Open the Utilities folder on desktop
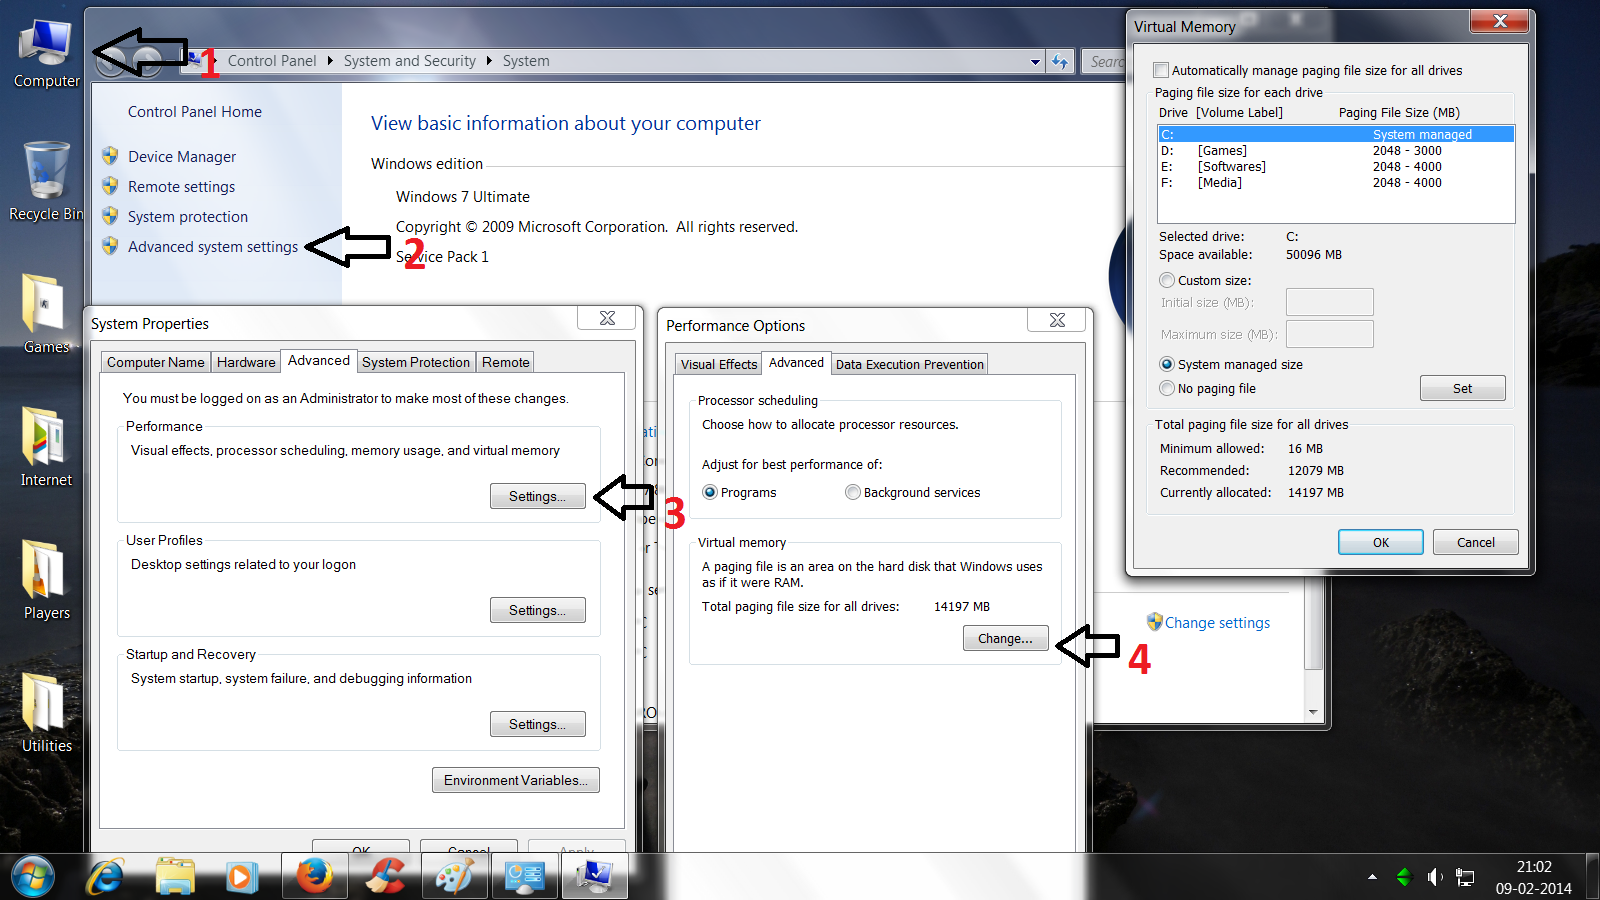This screenshot has width=1600, height=900. pyautogui.click(x=46, y=713)
